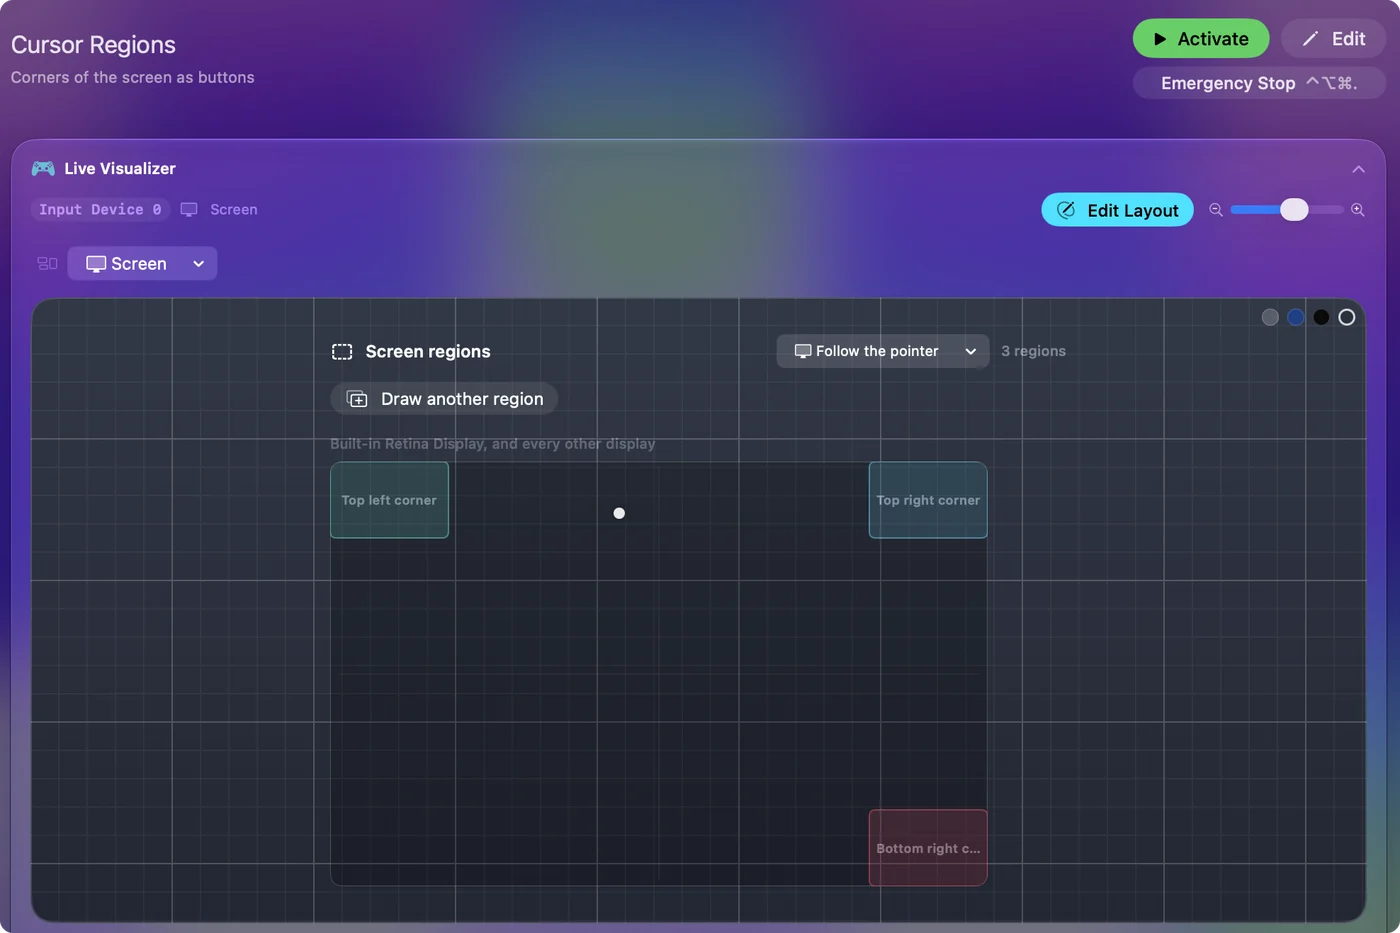
Task: Click the Corners of the screen subtitle
Action: pos(133,77)
